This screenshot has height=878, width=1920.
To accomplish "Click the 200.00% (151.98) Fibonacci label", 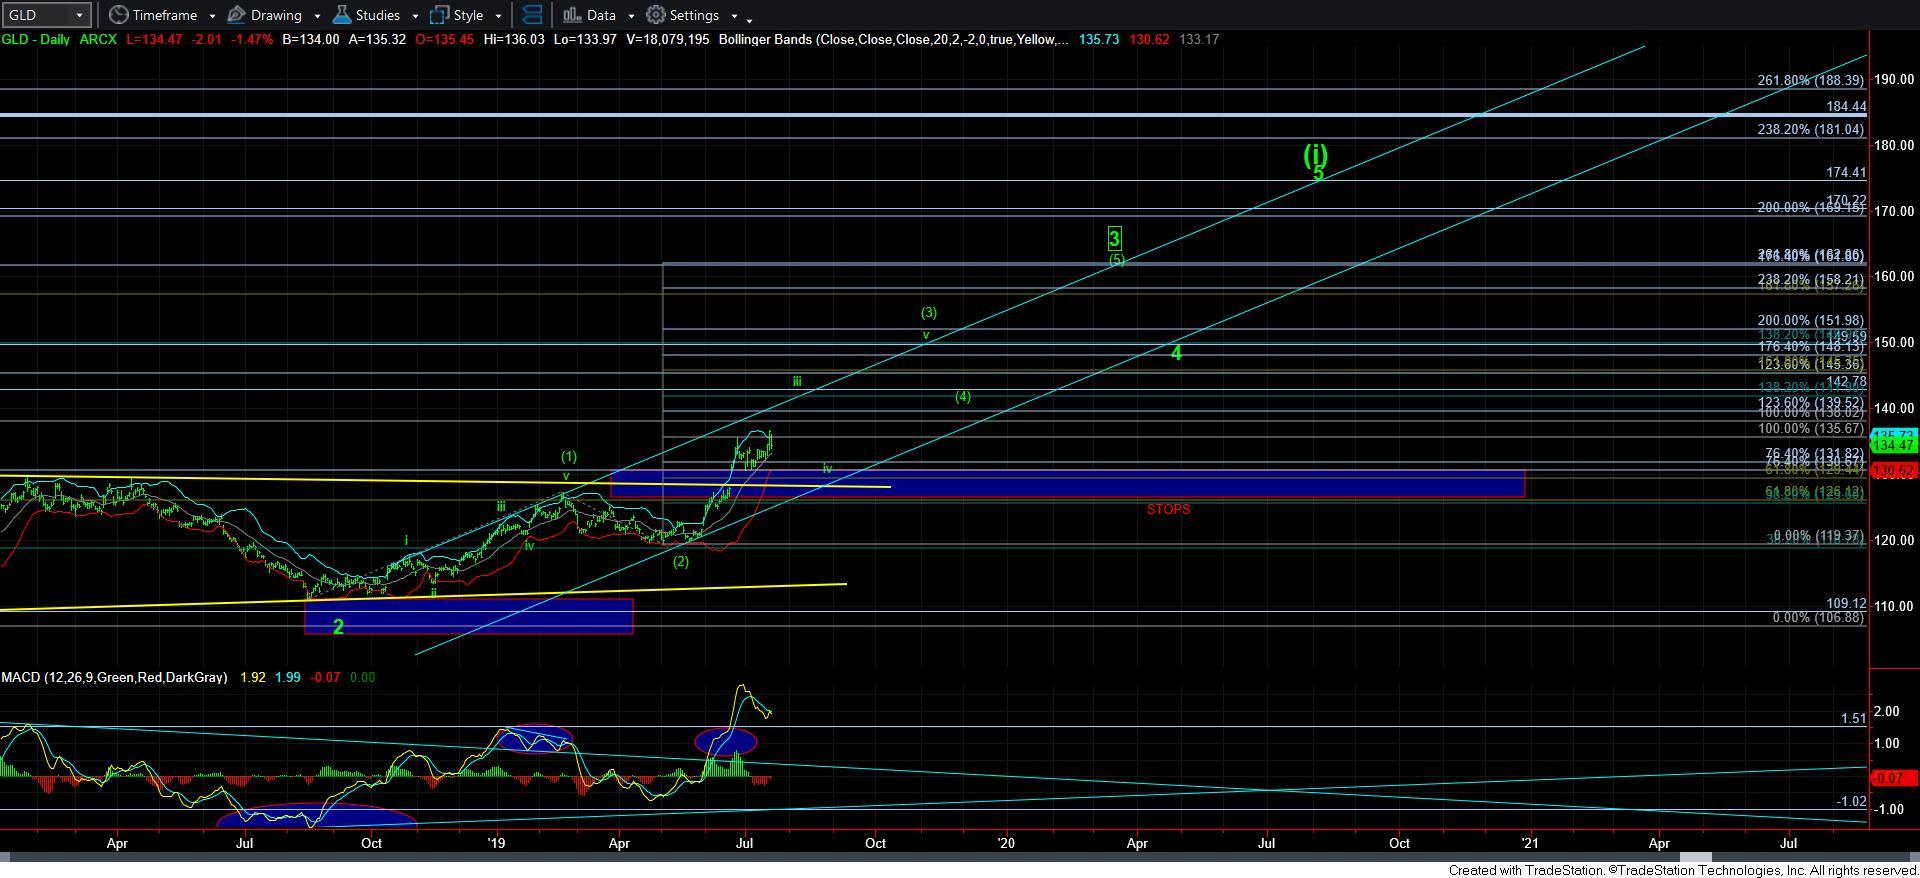I will pyautogui.click(x=1811, y=320).
